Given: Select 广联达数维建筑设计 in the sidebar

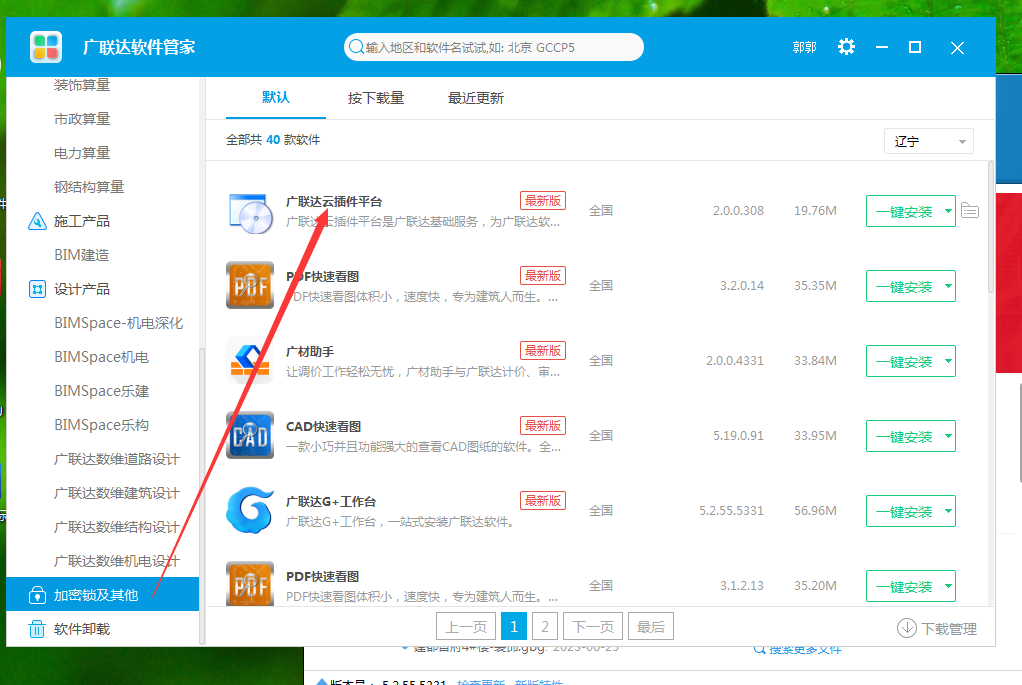Looking at the screenshot, I should pos(117,493).
